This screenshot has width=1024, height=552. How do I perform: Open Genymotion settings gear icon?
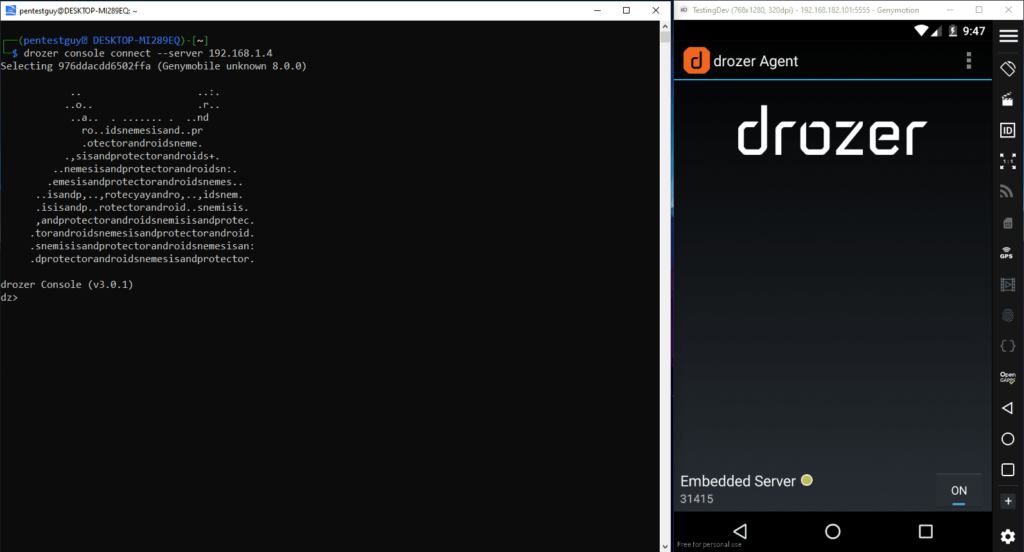(1008, 536)
